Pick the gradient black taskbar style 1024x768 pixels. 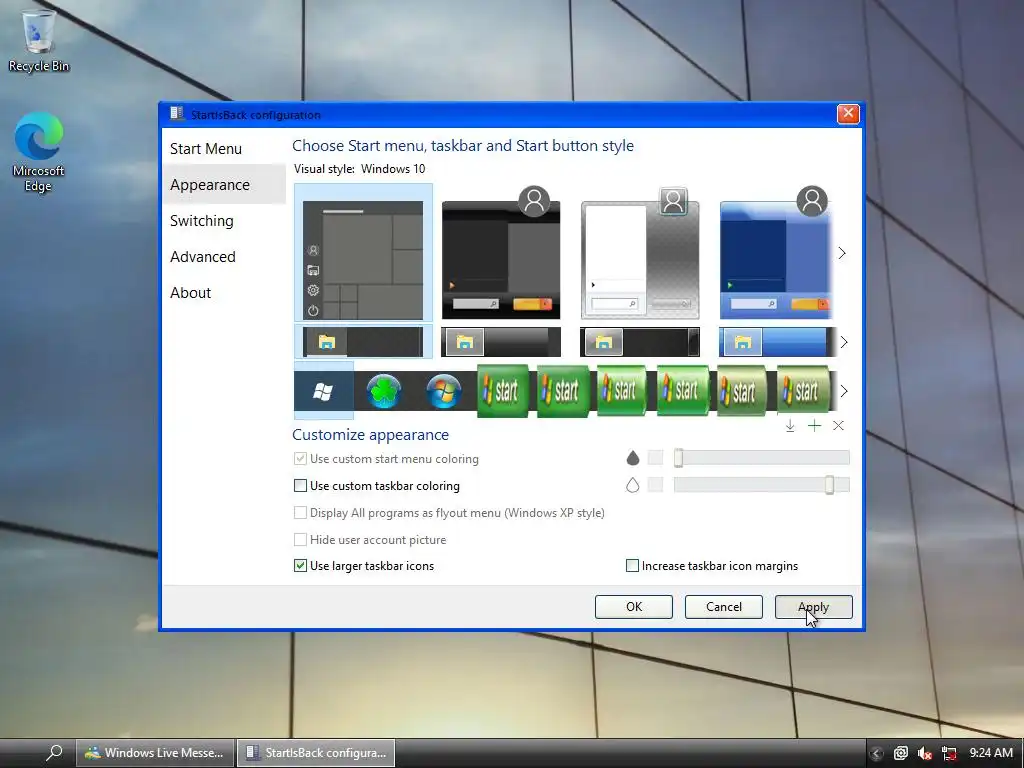click(501, 342)
